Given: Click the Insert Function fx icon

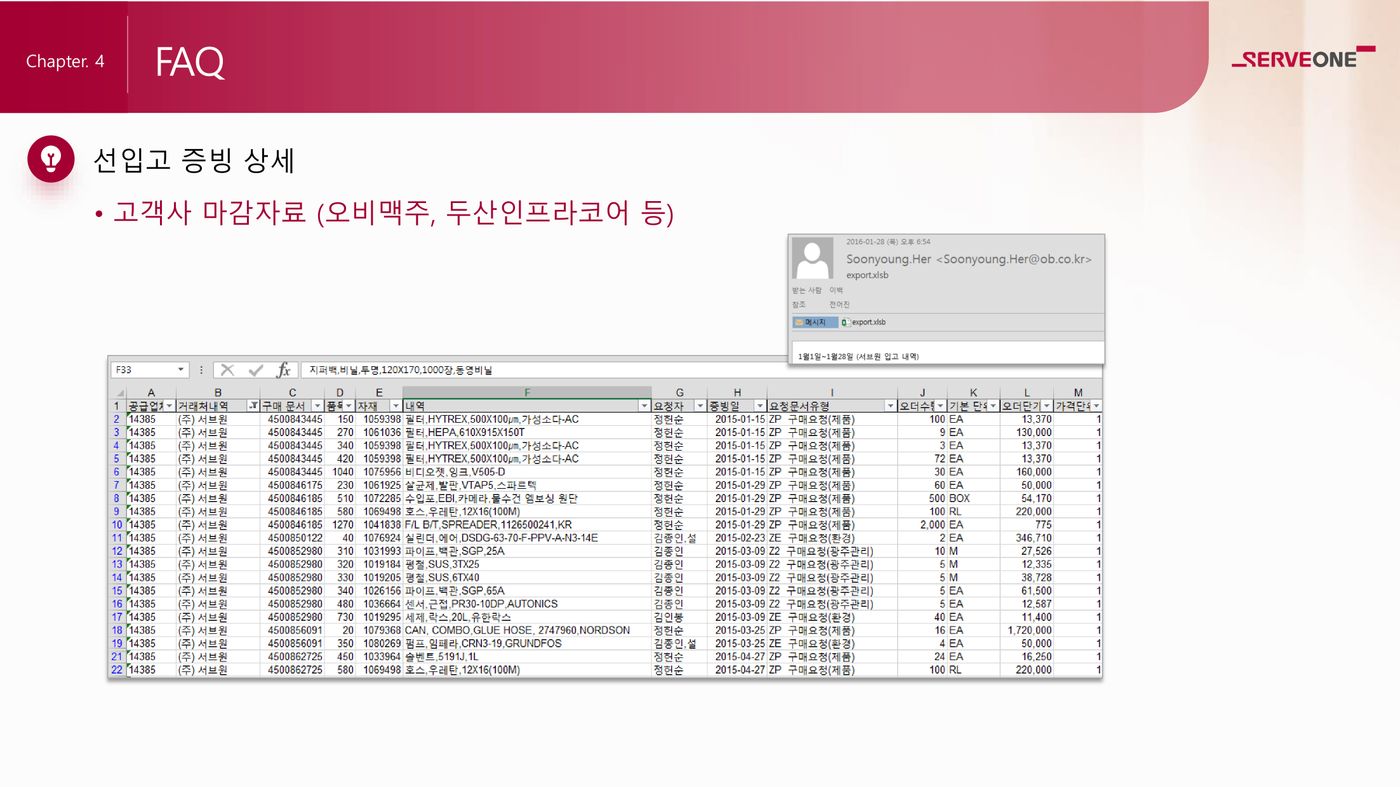Looking at the screenshot, I should click(284, 370).
